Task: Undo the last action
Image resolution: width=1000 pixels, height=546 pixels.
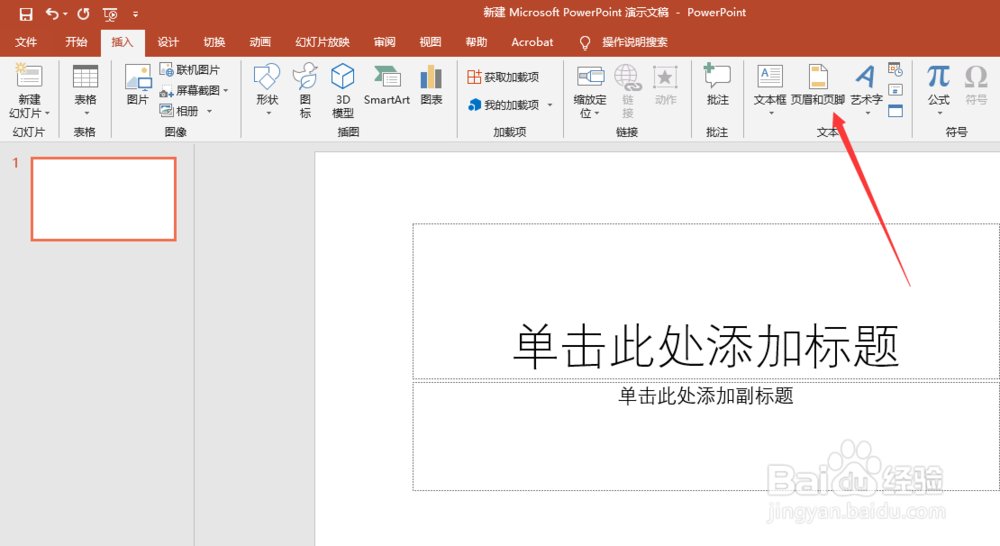Action: point(52,13)
